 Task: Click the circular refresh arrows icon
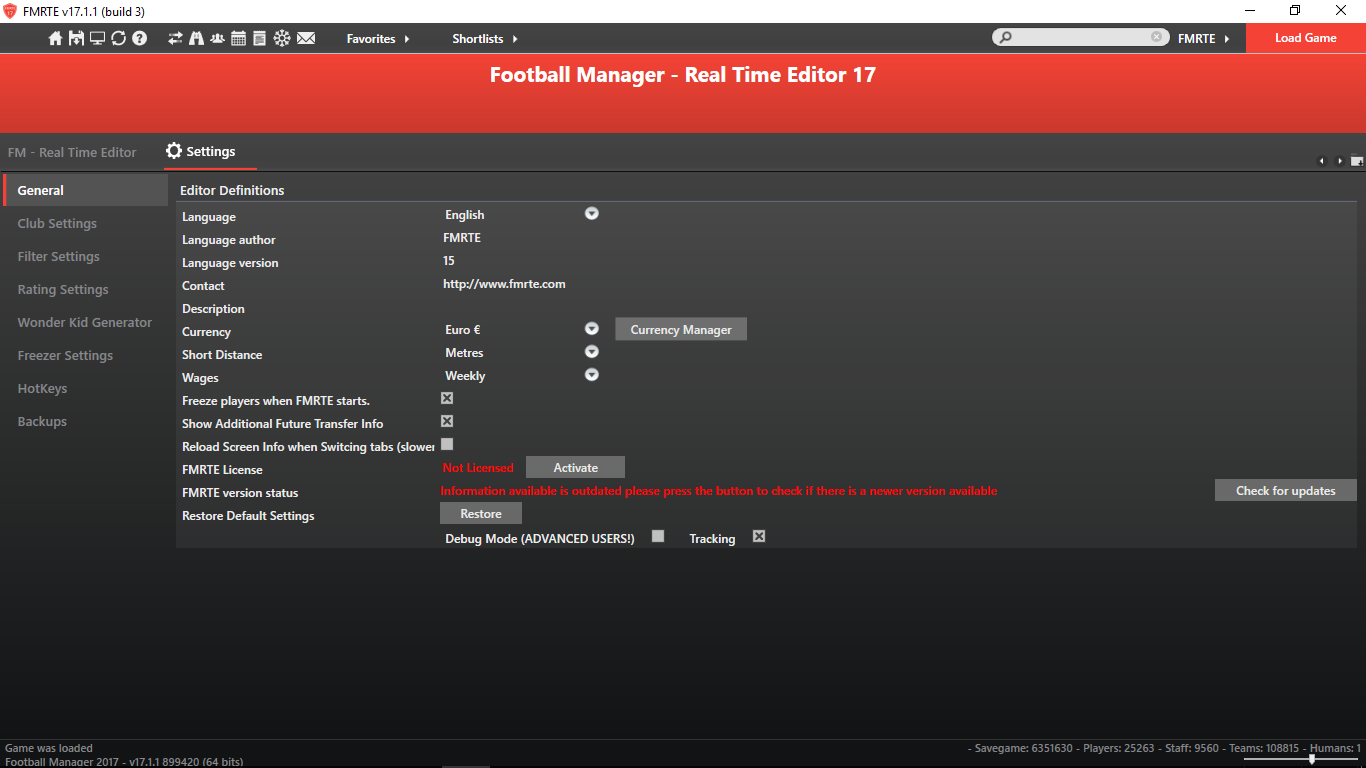click(118, 38)
